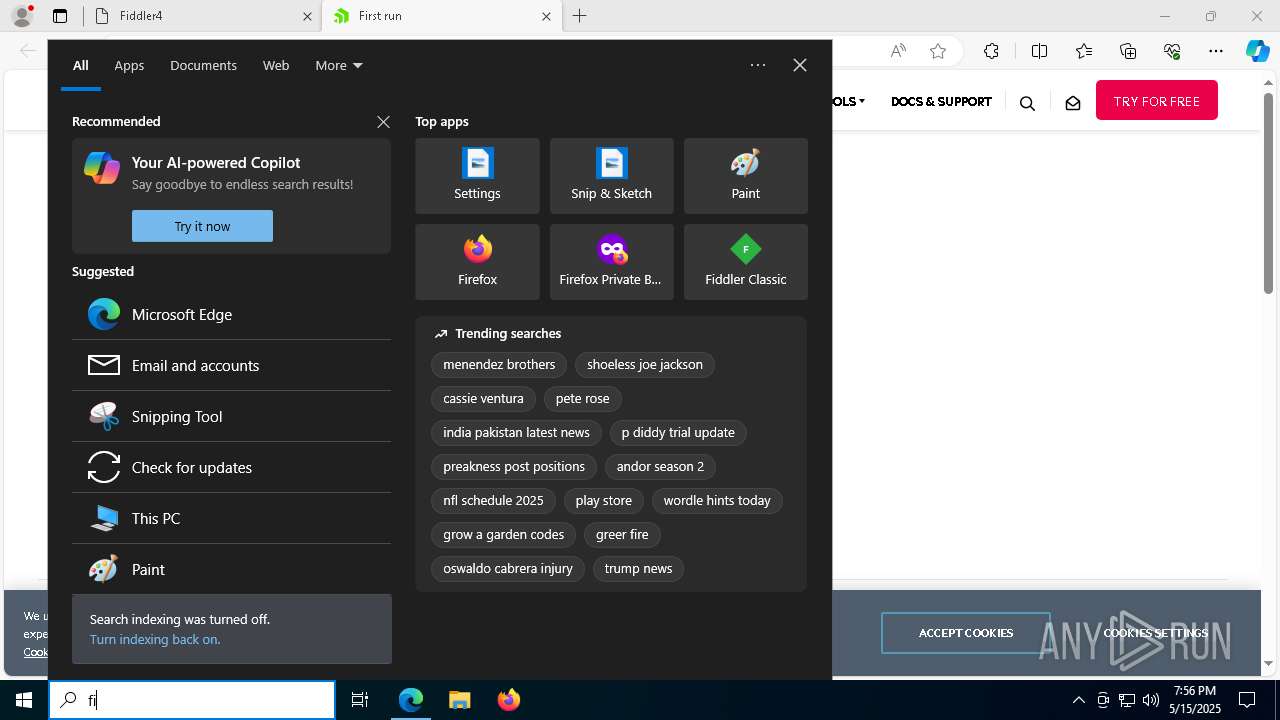Screen dimensions: 1280x720
Task: Open a new browser tab
Action: 580,16
